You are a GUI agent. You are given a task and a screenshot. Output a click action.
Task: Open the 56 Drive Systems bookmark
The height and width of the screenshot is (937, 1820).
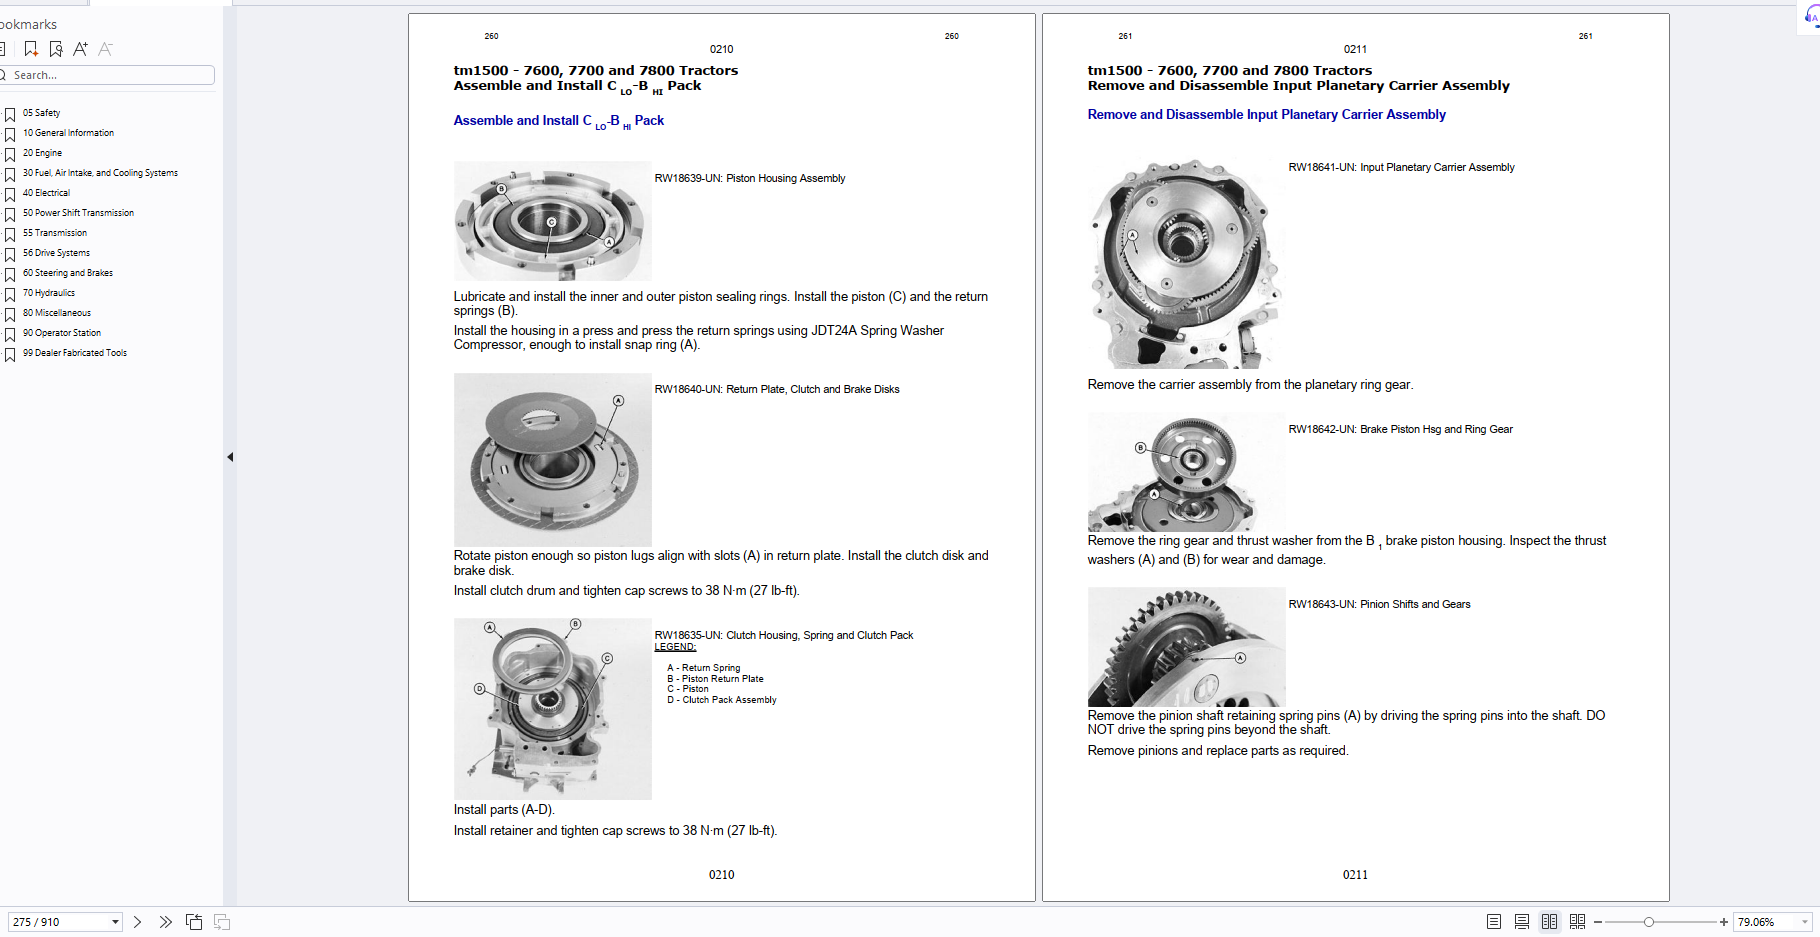click(x=56, y=253)
